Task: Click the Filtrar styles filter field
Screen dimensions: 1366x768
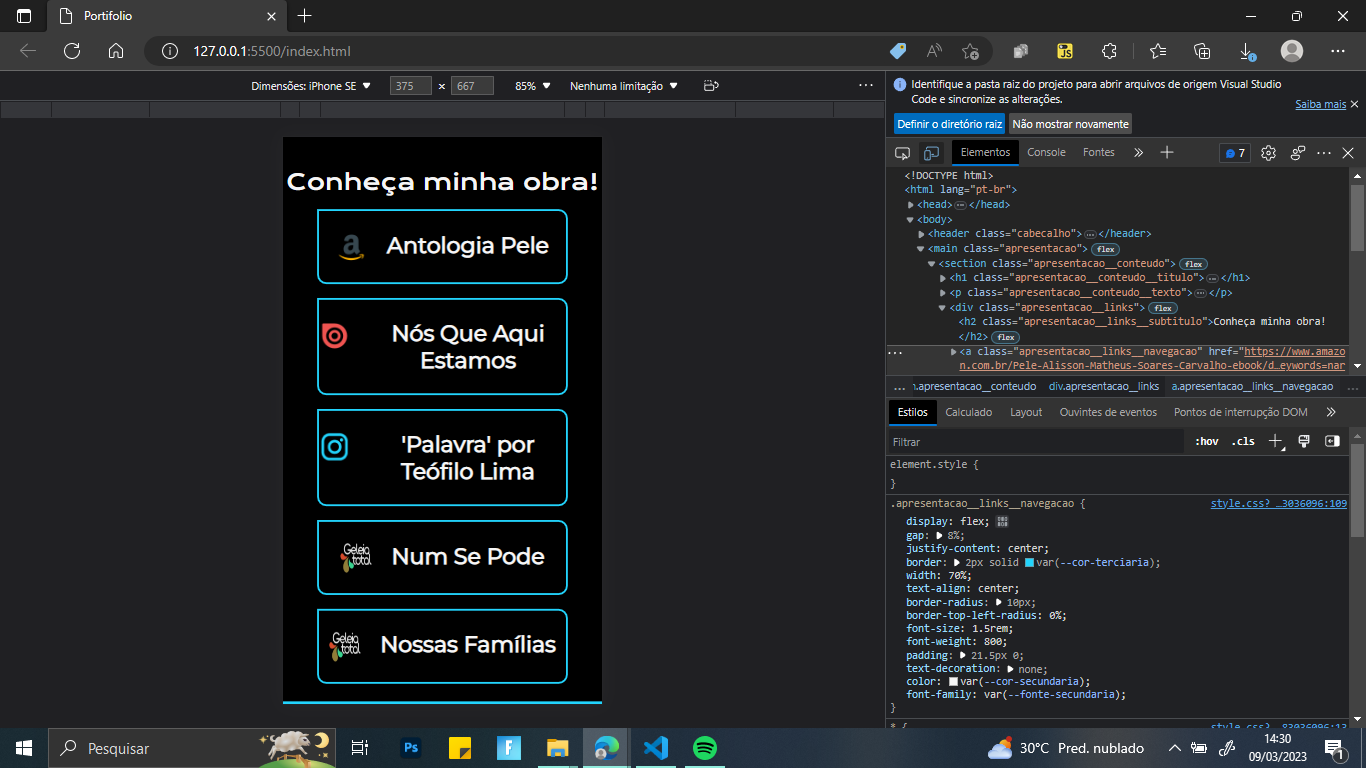Action: [x=1035, y=441]
